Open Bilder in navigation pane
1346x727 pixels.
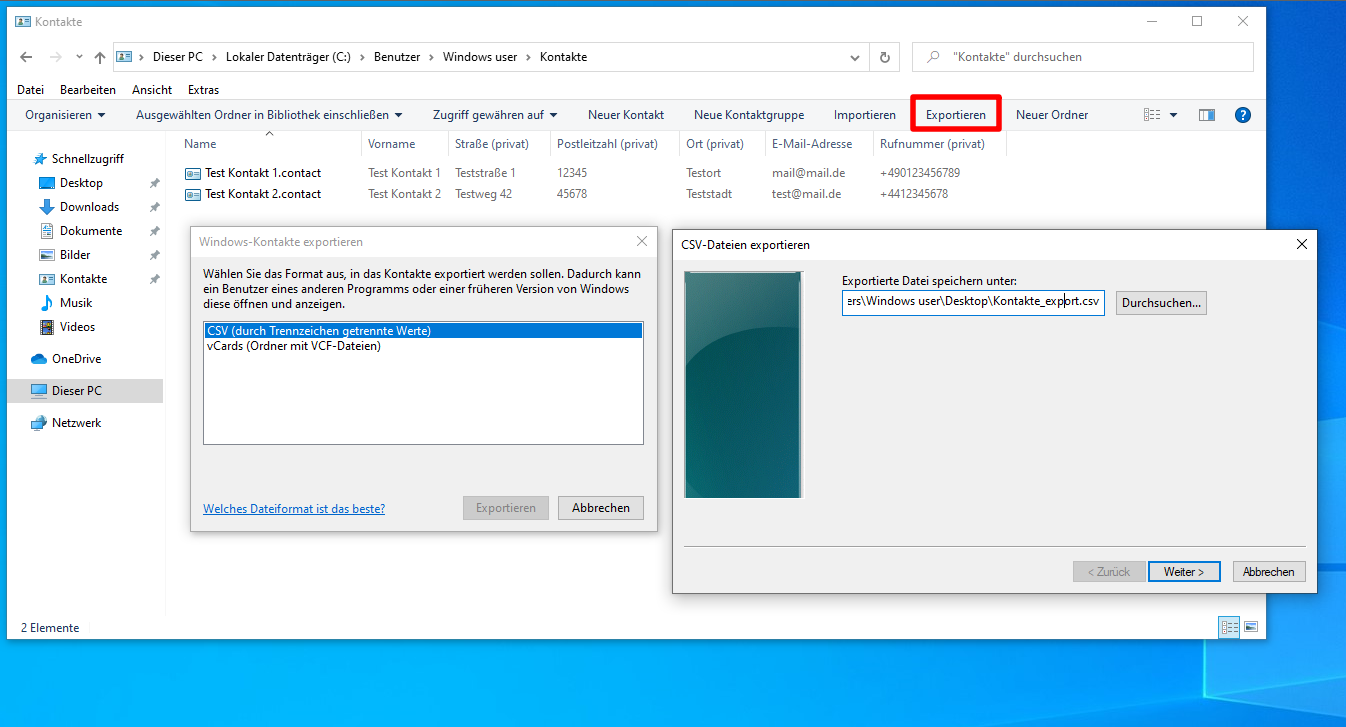point(75,255)
